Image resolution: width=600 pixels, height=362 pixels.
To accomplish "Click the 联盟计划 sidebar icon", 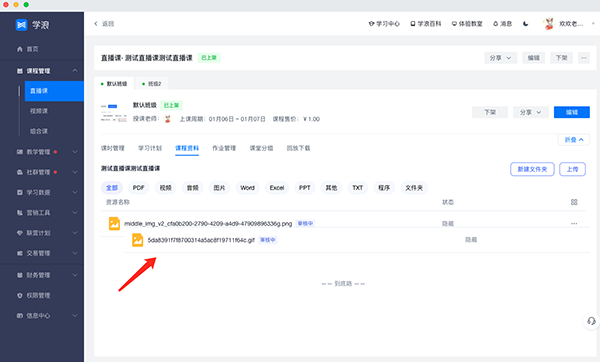I will click(20, 233).
